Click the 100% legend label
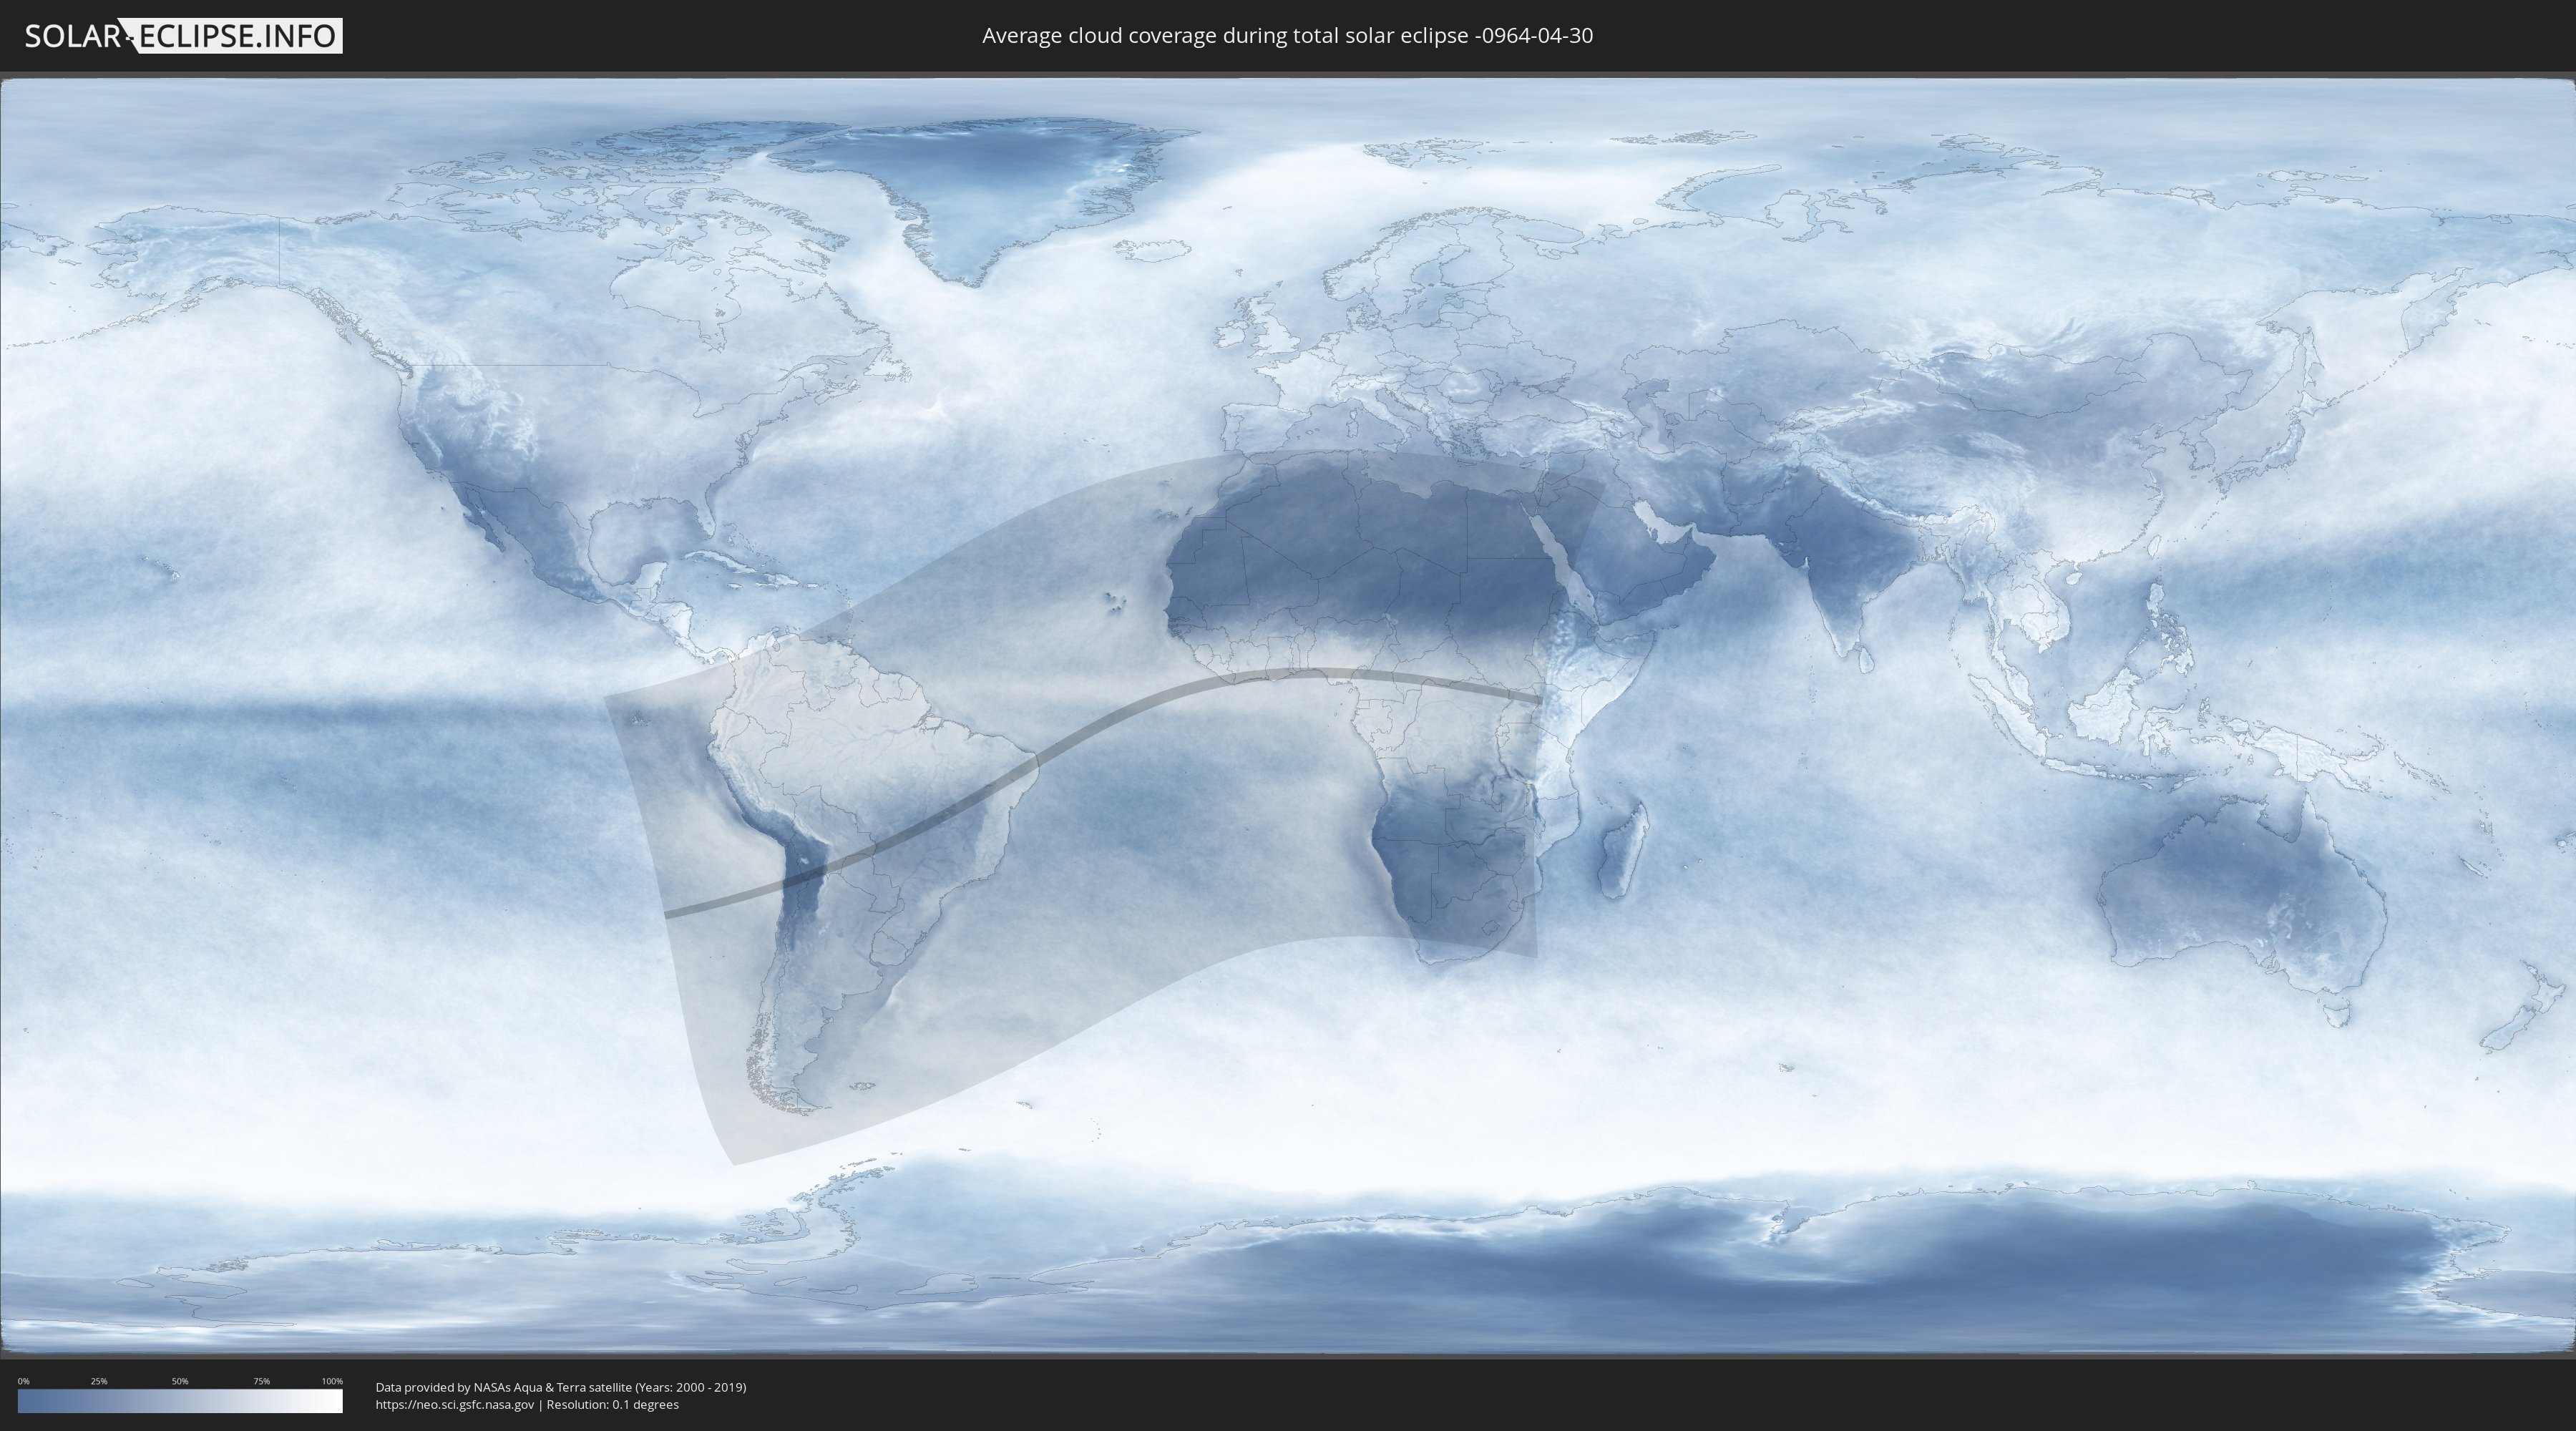2576x1431 pixels. [x=332, y=1381]
